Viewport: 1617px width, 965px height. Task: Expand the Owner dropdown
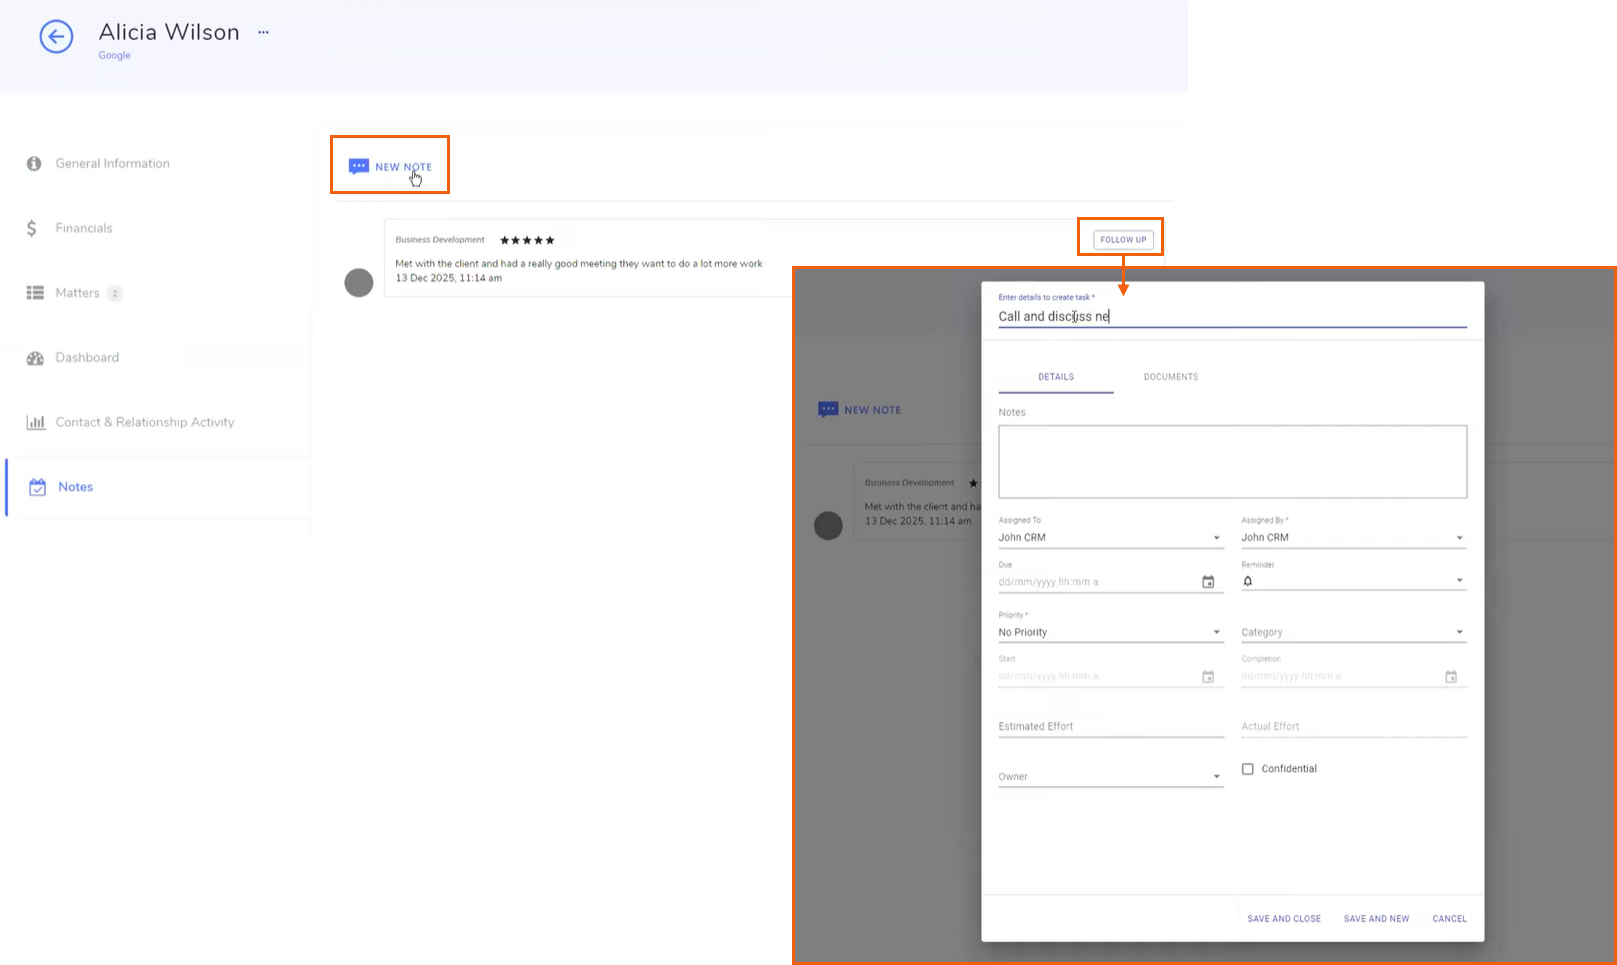pyautogui.click(x=1216, y=777)
